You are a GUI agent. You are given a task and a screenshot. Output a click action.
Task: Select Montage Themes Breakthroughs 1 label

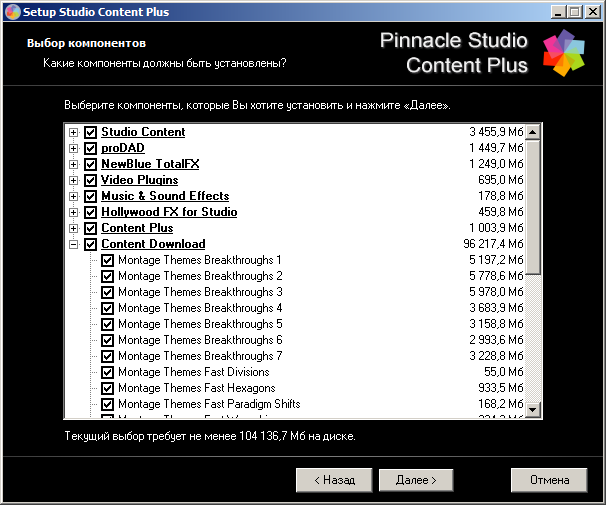point(200,260)
